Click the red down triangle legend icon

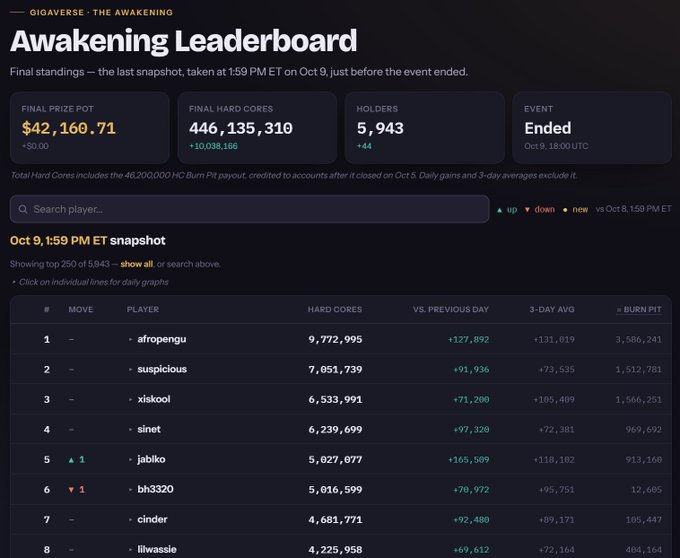[527, 209]
